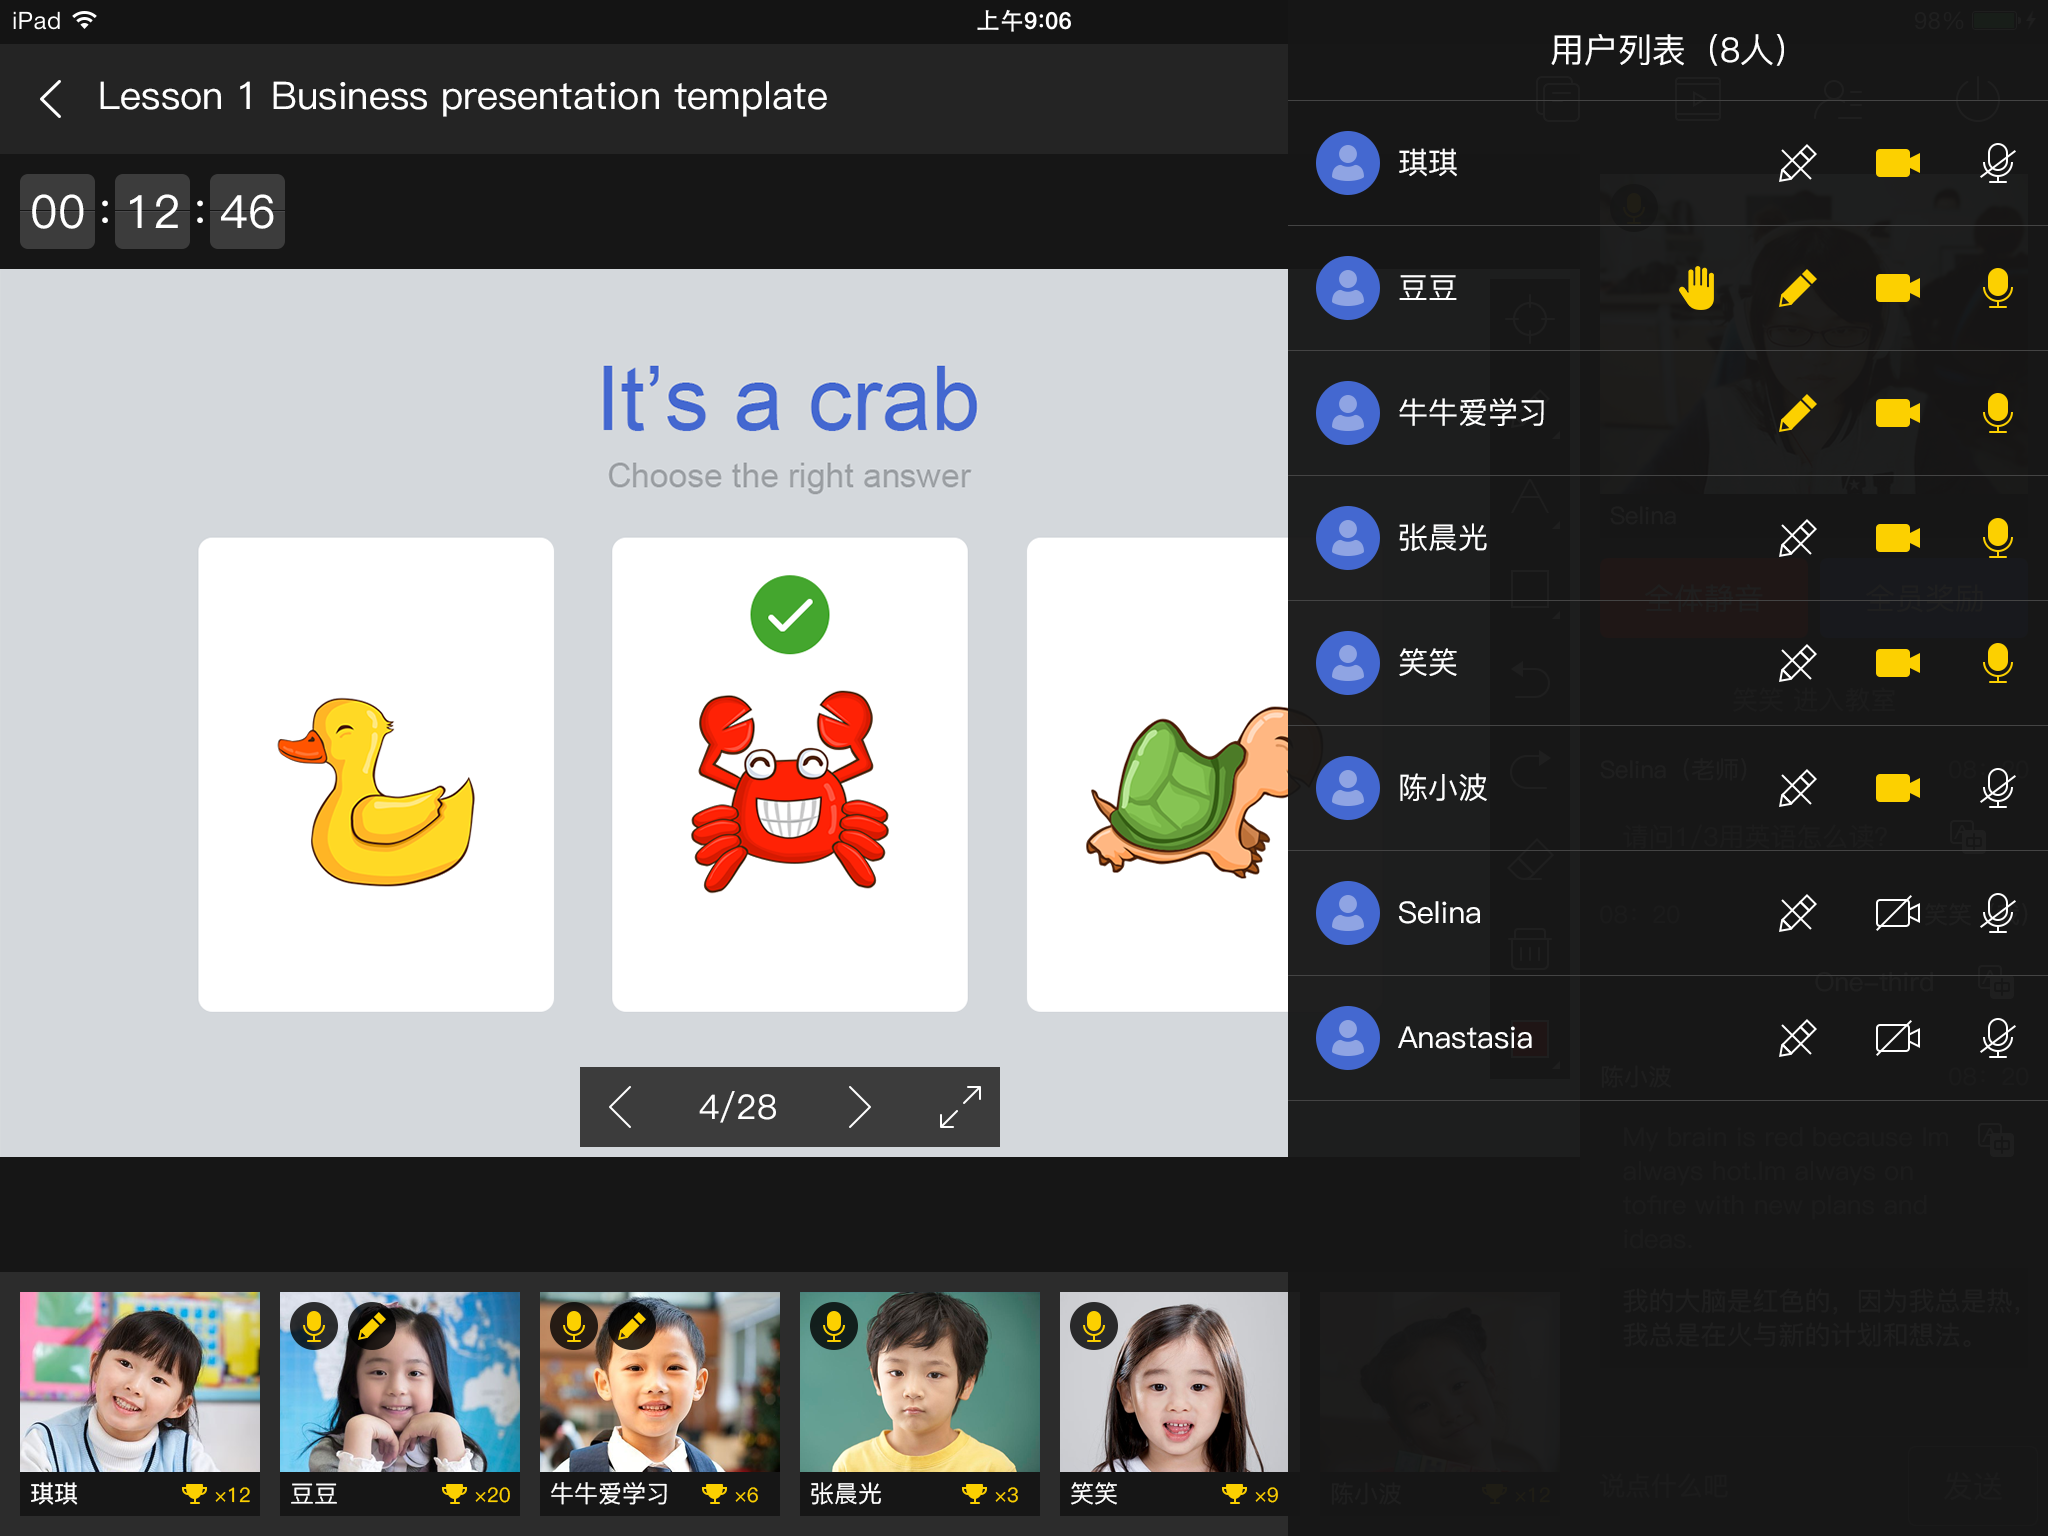Expand the fullscreen slide view
Screen dimensions: 2048x1536
[x=961, y=1107]
